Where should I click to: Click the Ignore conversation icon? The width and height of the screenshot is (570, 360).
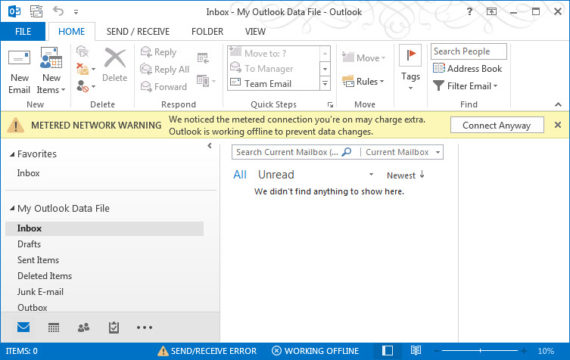pyautogui.click(x=83, y=52)
